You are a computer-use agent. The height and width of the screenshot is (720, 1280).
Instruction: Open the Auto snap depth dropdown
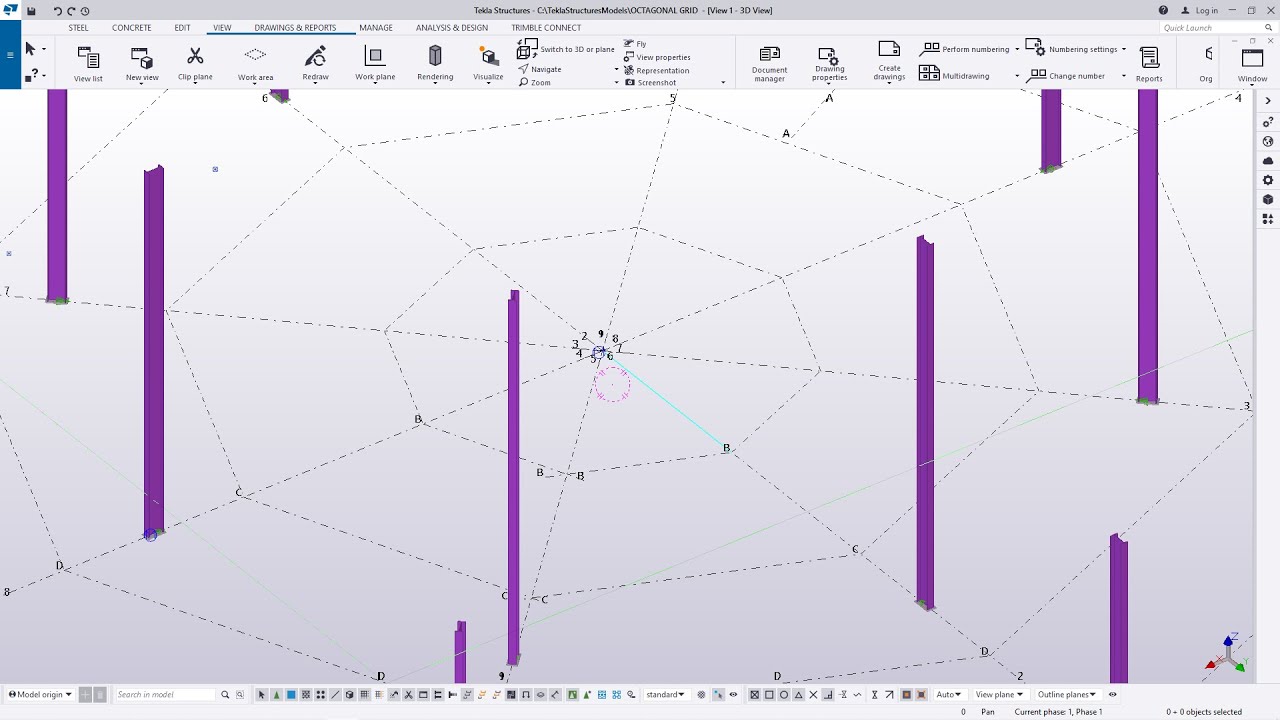949,695
